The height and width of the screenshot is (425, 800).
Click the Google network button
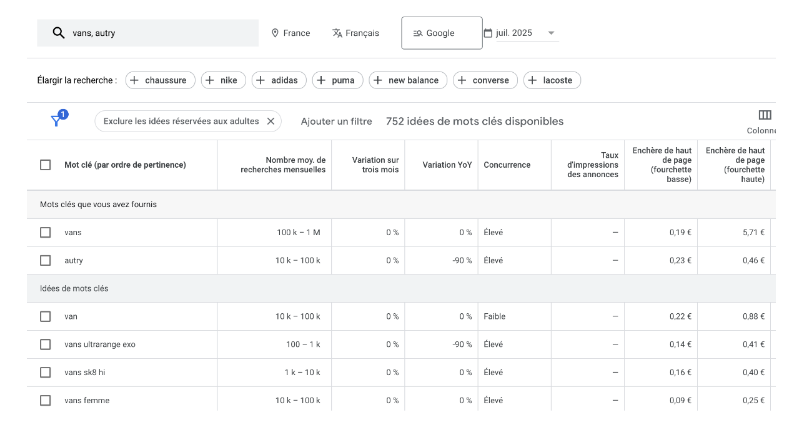[x=442, y=33]
